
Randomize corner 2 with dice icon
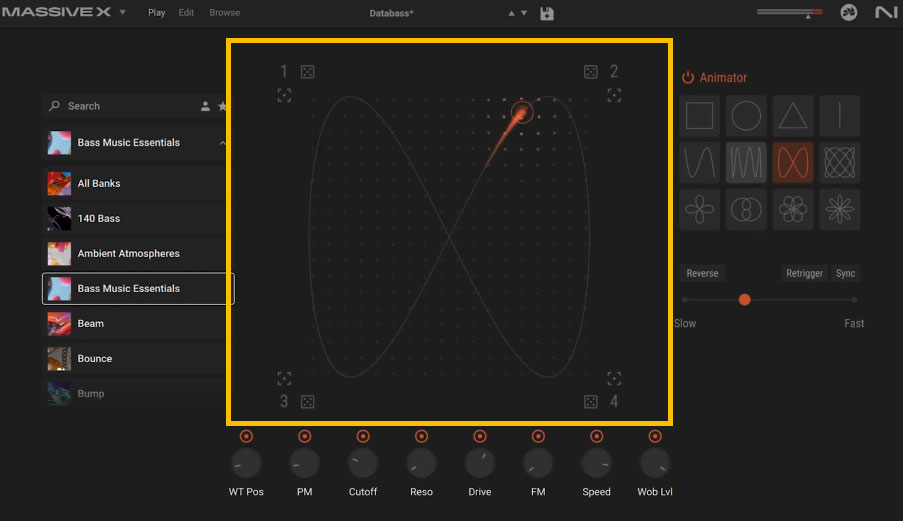click(x=590, y=72)
